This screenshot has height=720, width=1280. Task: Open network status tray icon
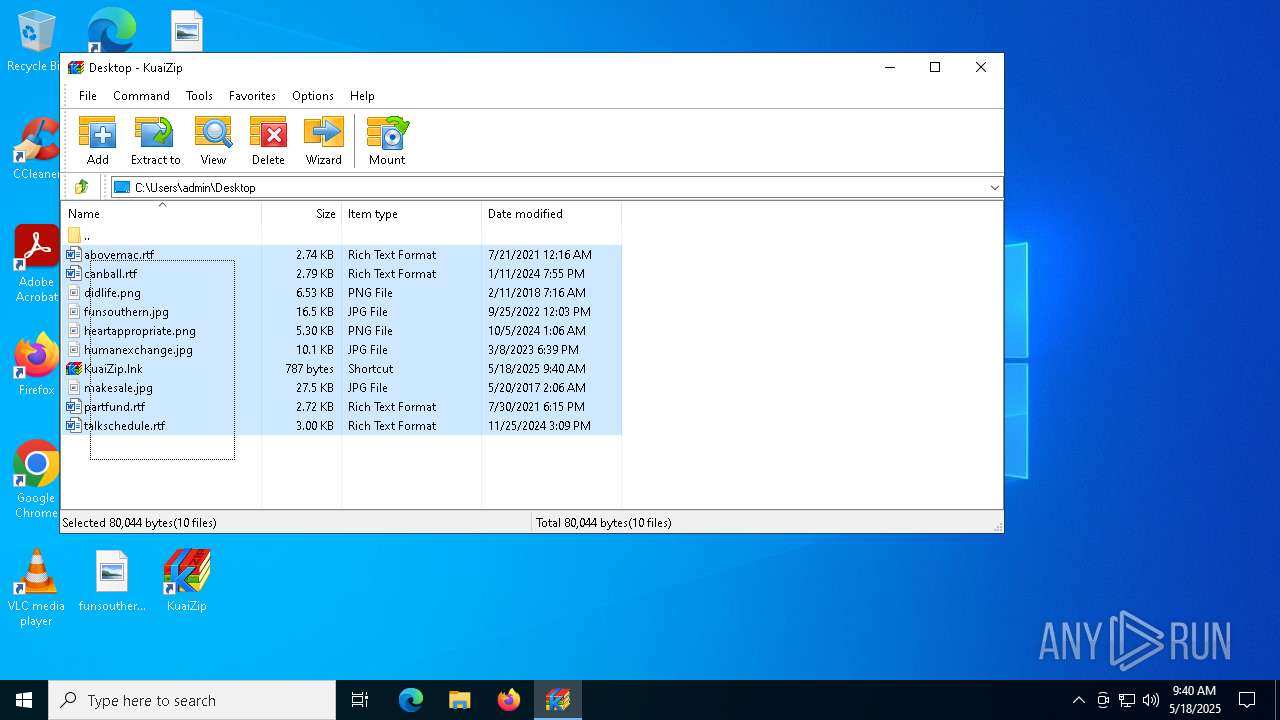point(1127,700)
